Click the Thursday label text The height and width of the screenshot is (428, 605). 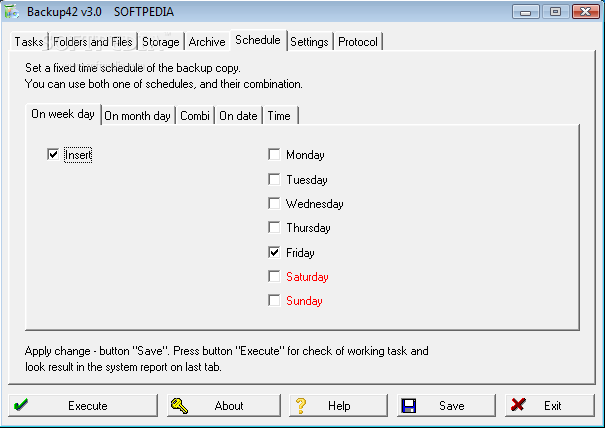(x=308, y=228)
